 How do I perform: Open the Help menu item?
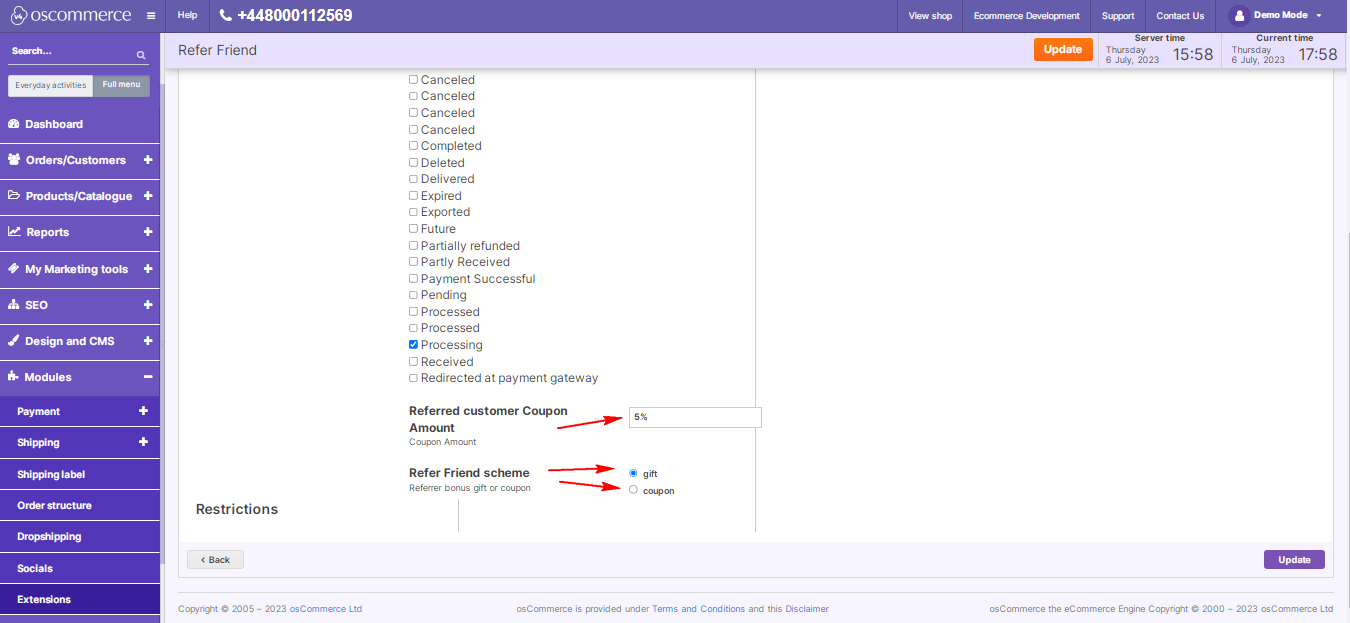[187, 16]
